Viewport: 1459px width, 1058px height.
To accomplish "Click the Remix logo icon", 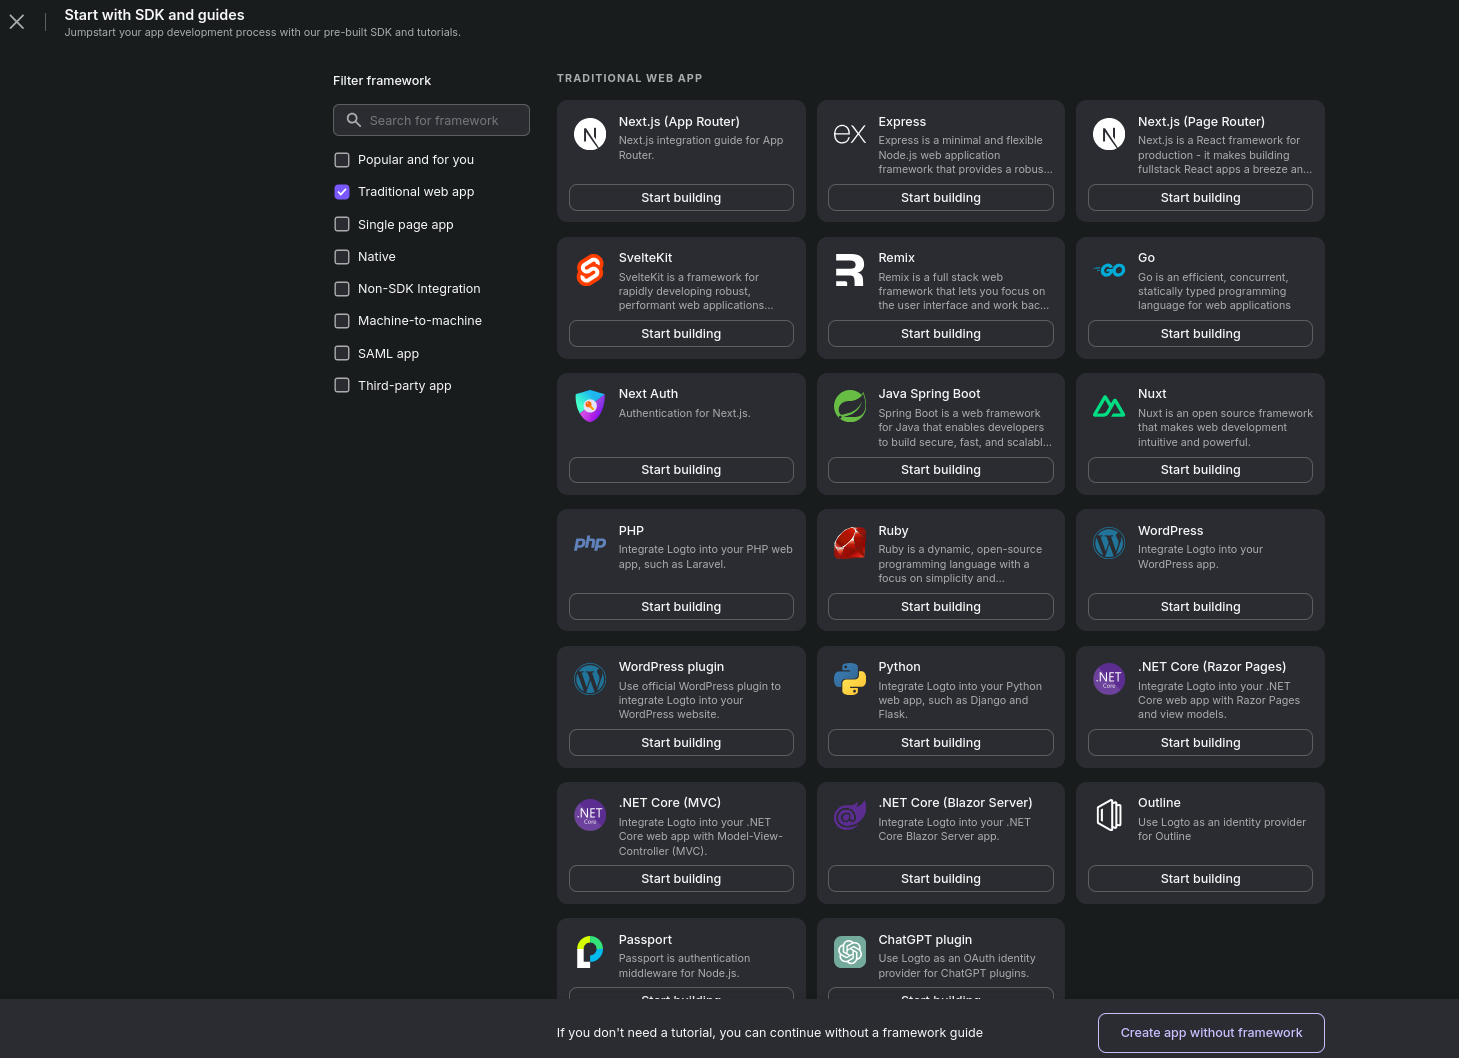I will click(x=849, y=270).
